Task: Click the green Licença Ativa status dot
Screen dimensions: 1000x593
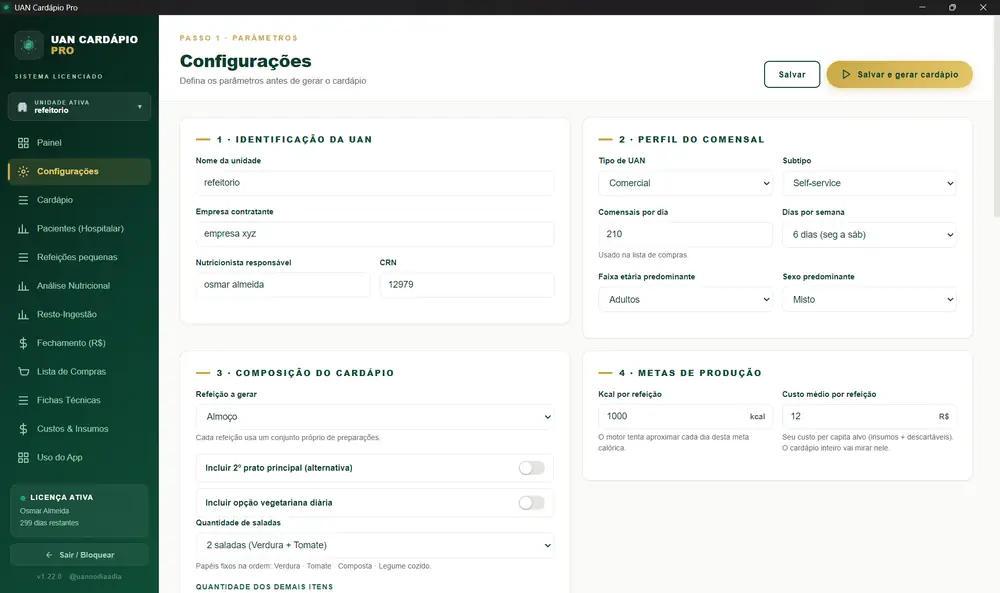Action: (x=23, y=498)
